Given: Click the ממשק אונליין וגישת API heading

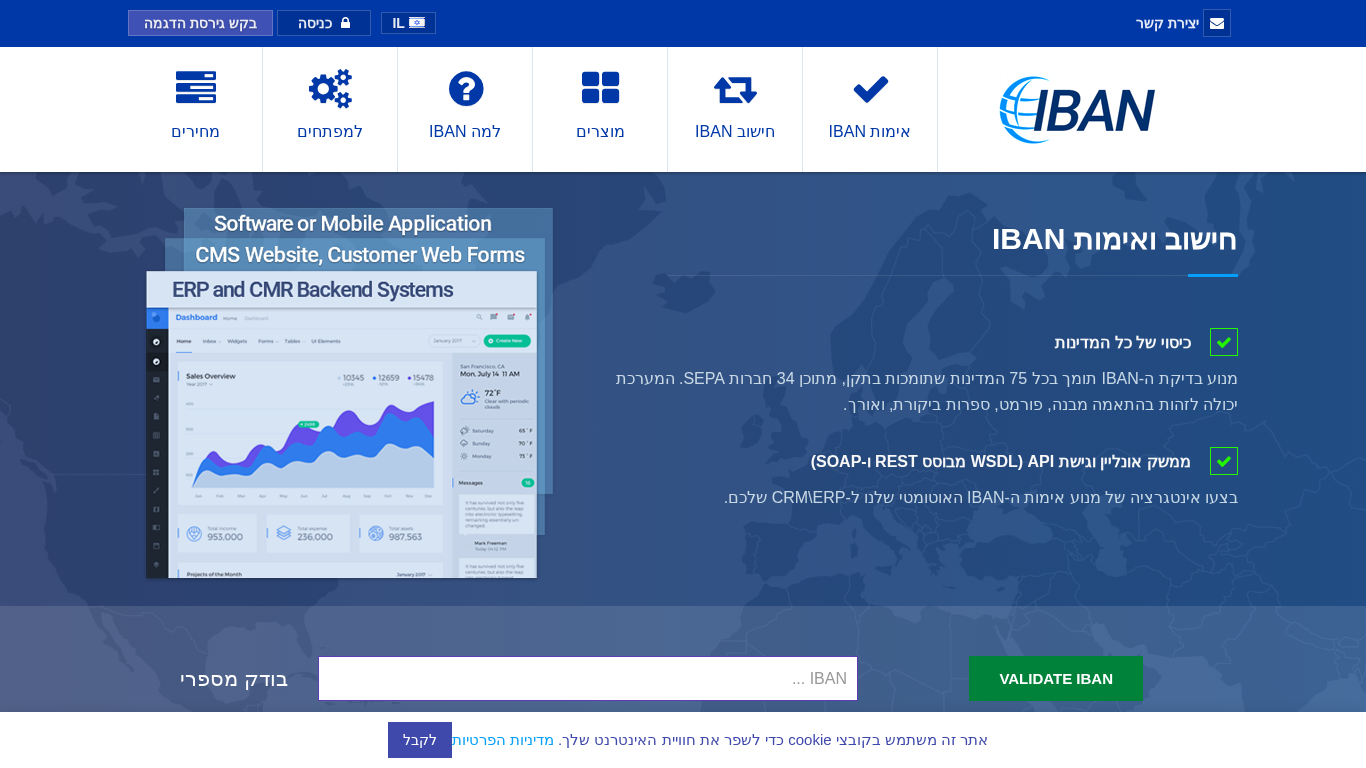Looking at the screenshot, I should click(1001, 461).
